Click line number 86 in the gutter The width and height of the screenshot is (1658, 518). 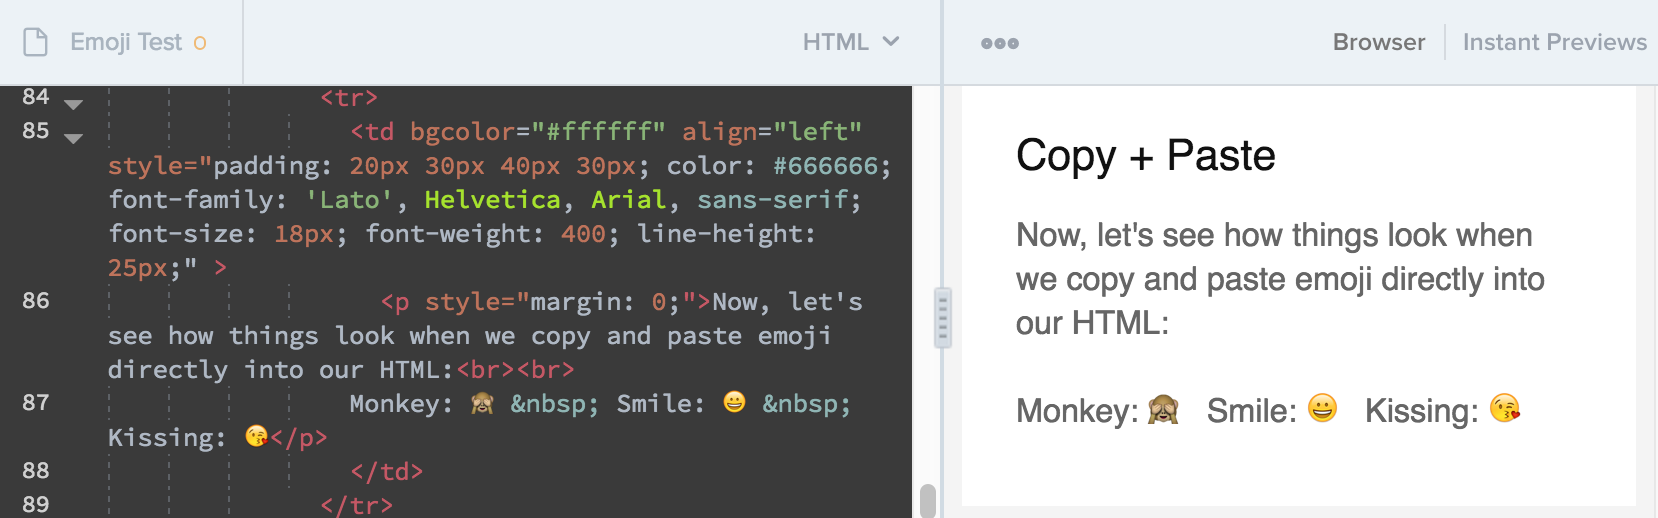click(x=36, y=301)
